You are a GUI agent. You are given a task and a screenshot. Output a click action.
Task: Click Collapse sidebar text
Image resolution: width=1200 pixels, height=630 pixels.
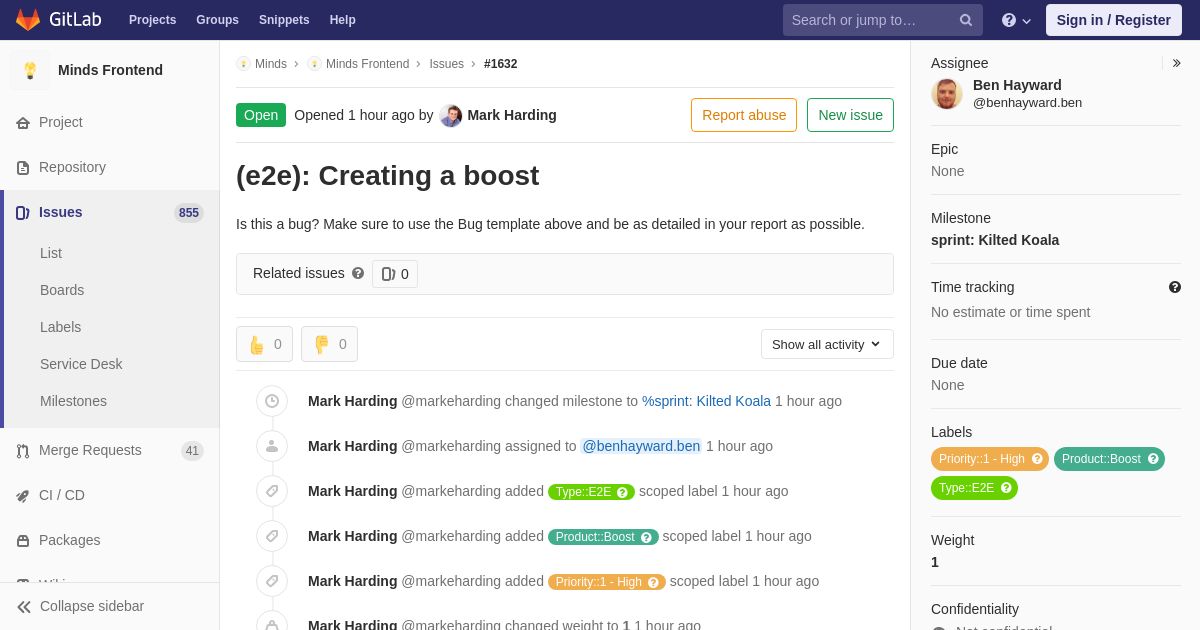(x=92, y=606)
